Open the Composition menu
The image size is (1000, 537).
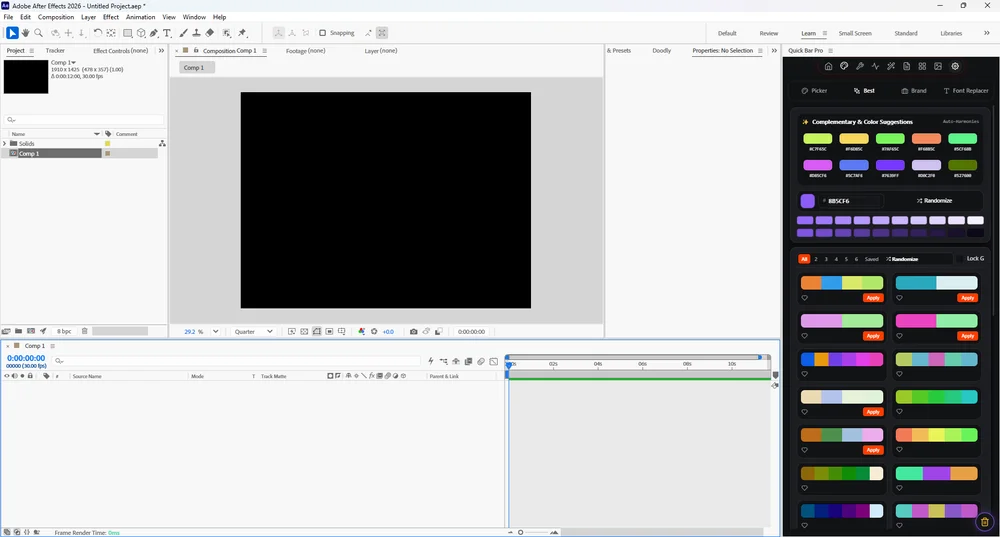click(x=56, y=17)
